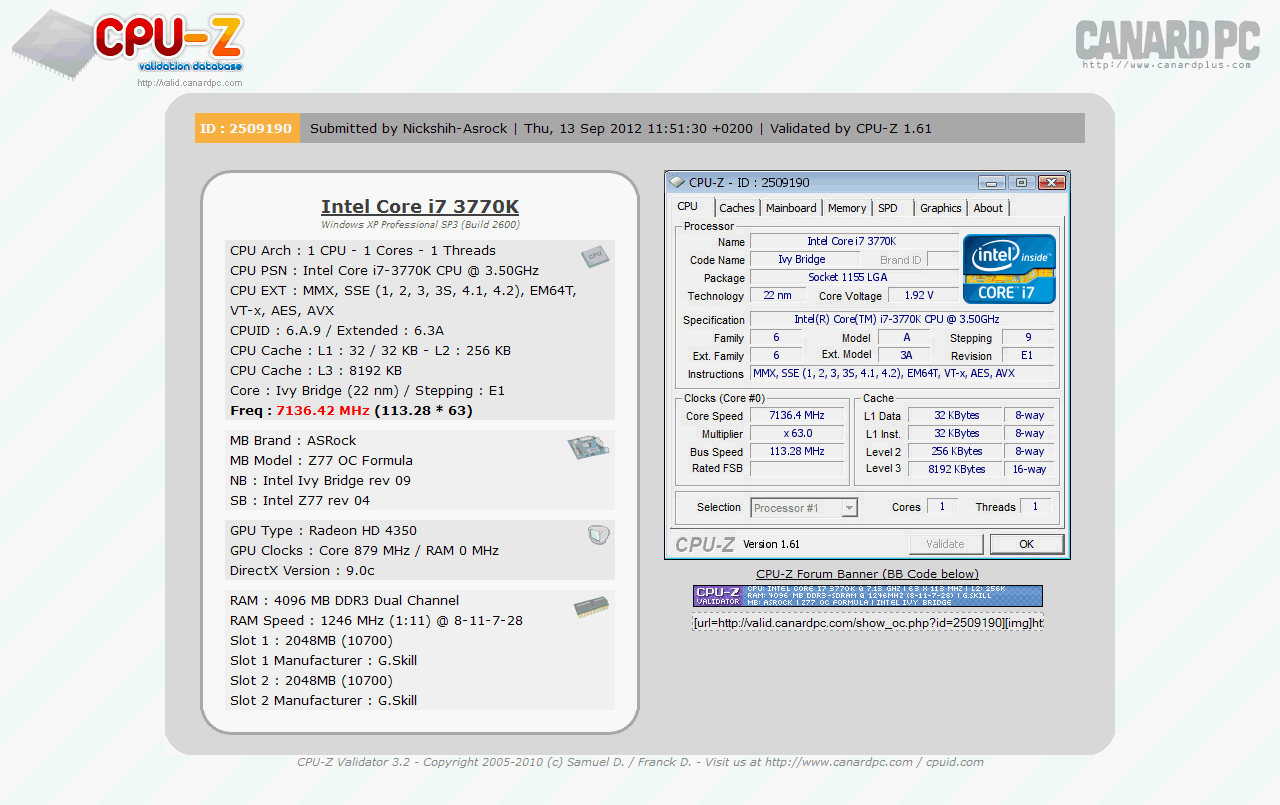Screen dimensions: 1280x805
Task: Open the Mainboard tab
Action: coord(791,208)
